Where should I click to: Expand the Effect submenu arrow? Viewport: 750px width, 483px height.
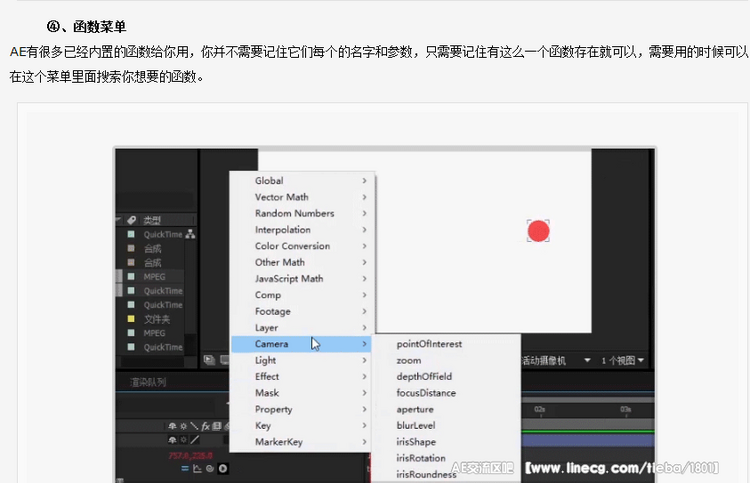364,376
